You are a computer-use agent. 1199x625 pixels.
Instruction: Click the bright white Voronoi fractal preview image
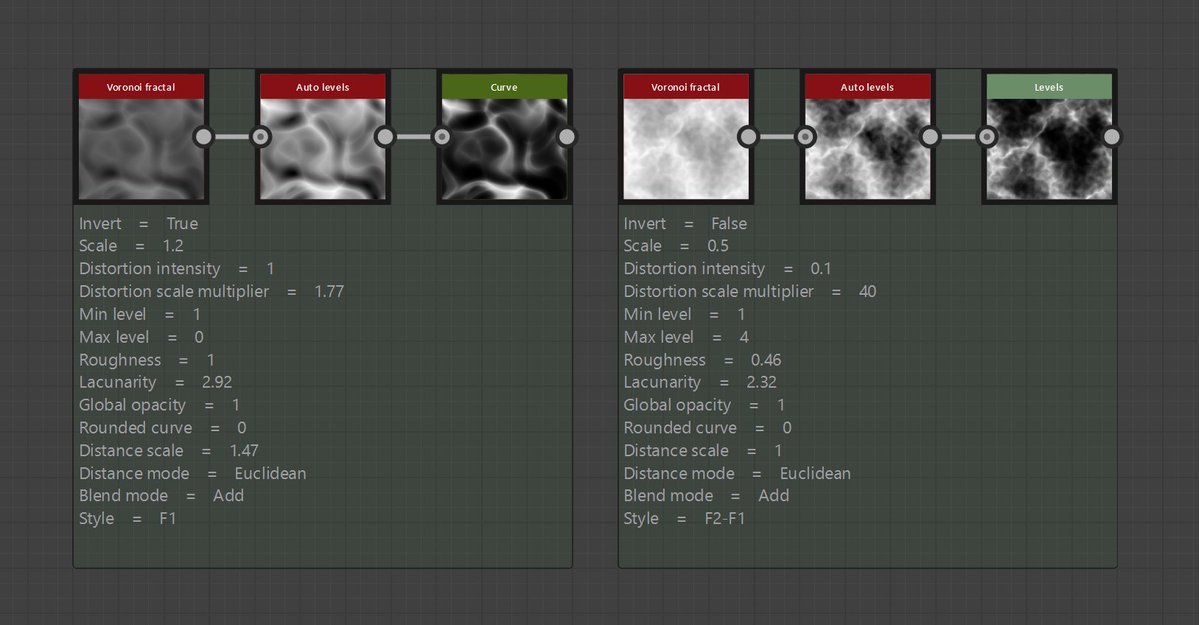point(686,149)
